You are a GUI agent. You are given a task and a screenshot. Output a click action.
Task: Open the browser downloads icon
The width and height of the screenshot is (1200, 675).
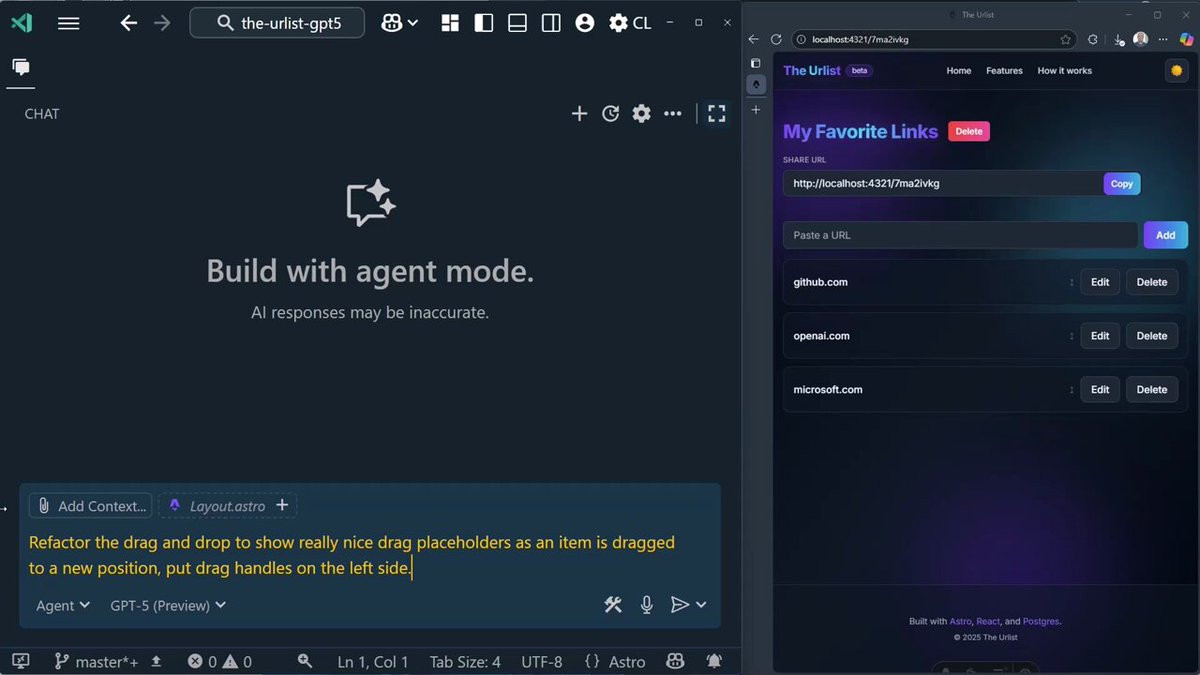pos(1119,39)
